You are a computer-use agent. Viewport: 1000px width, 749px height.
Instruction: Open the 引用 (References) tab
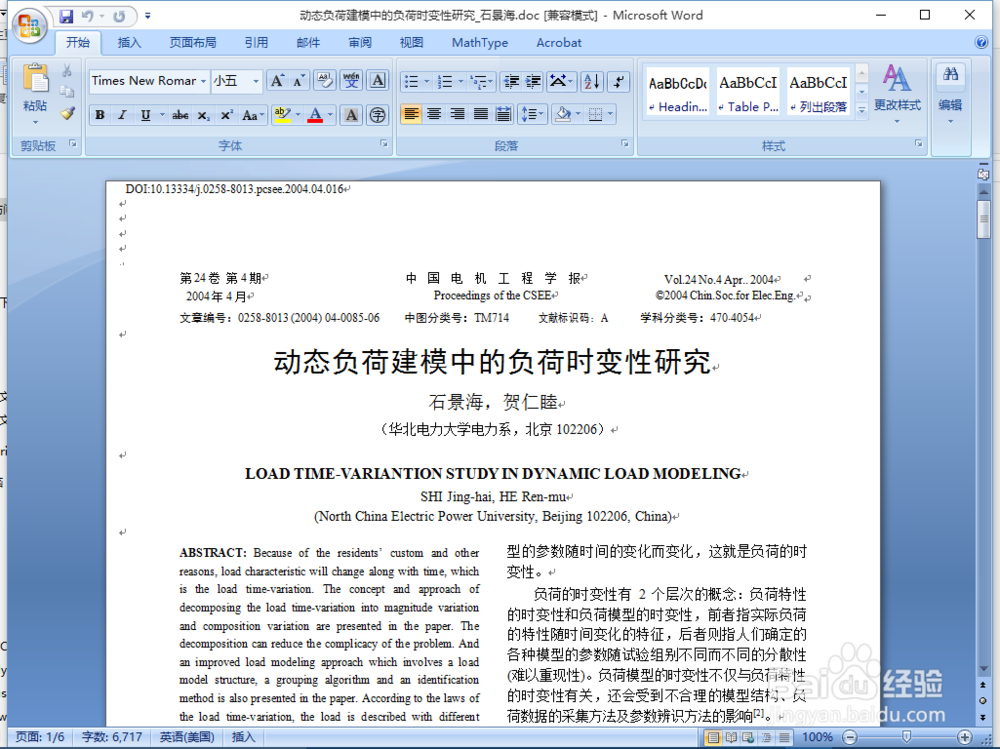[x=256, y=43]
